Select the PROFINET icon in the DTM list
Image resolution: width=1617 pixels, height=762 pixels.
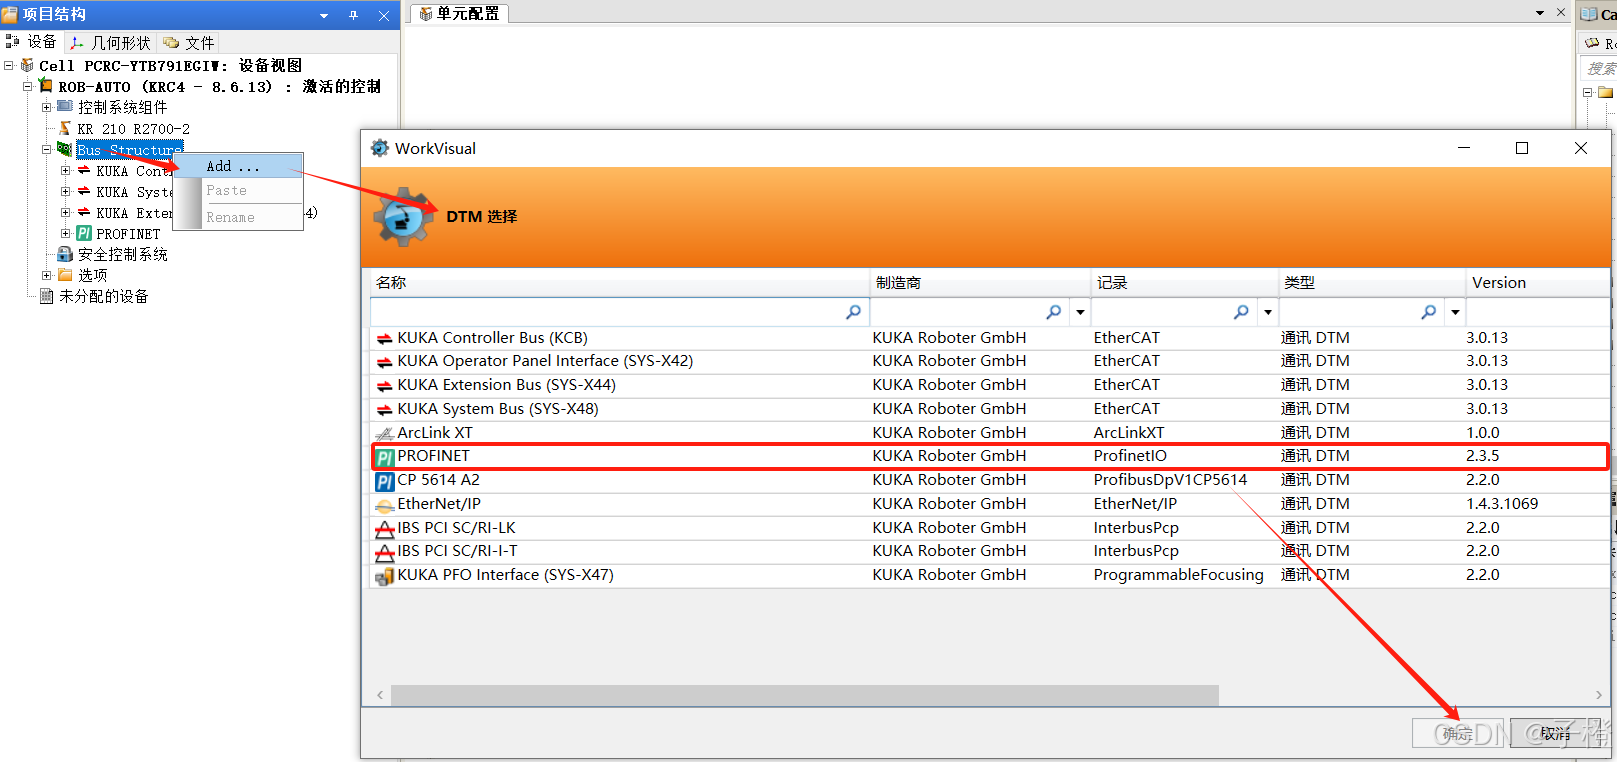[385, 458]
